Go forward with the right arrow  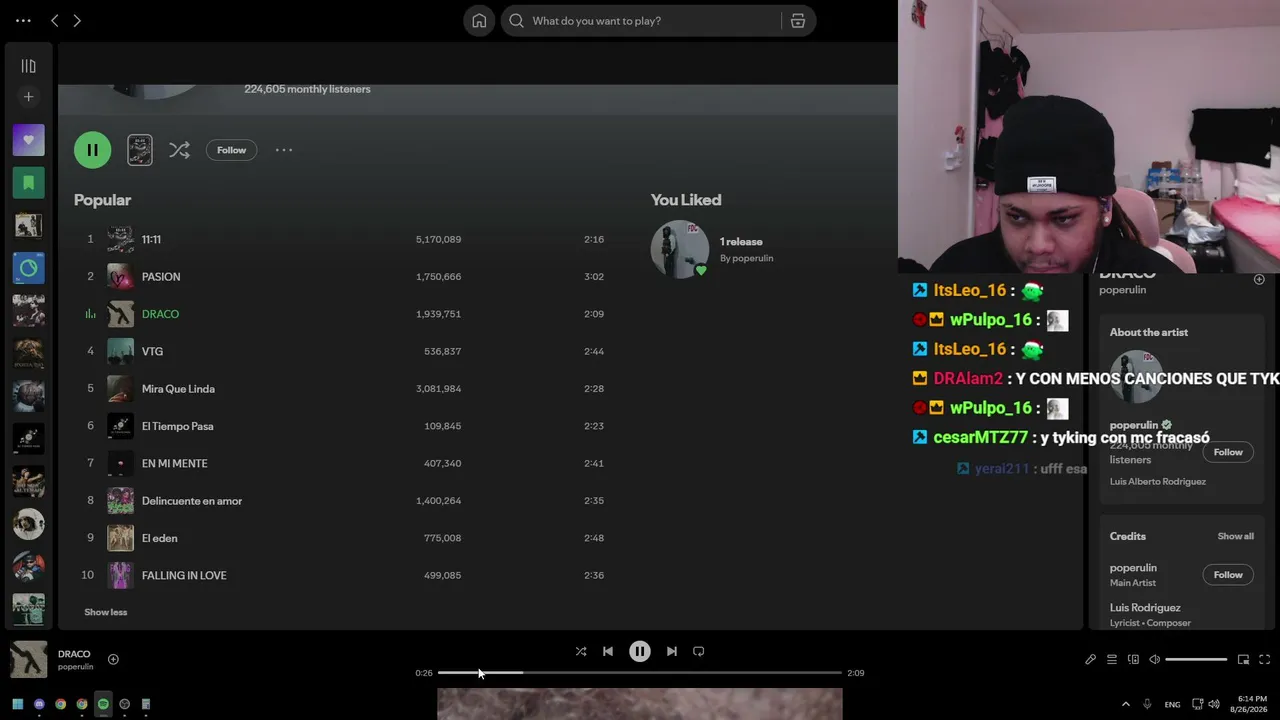point(77,21)
